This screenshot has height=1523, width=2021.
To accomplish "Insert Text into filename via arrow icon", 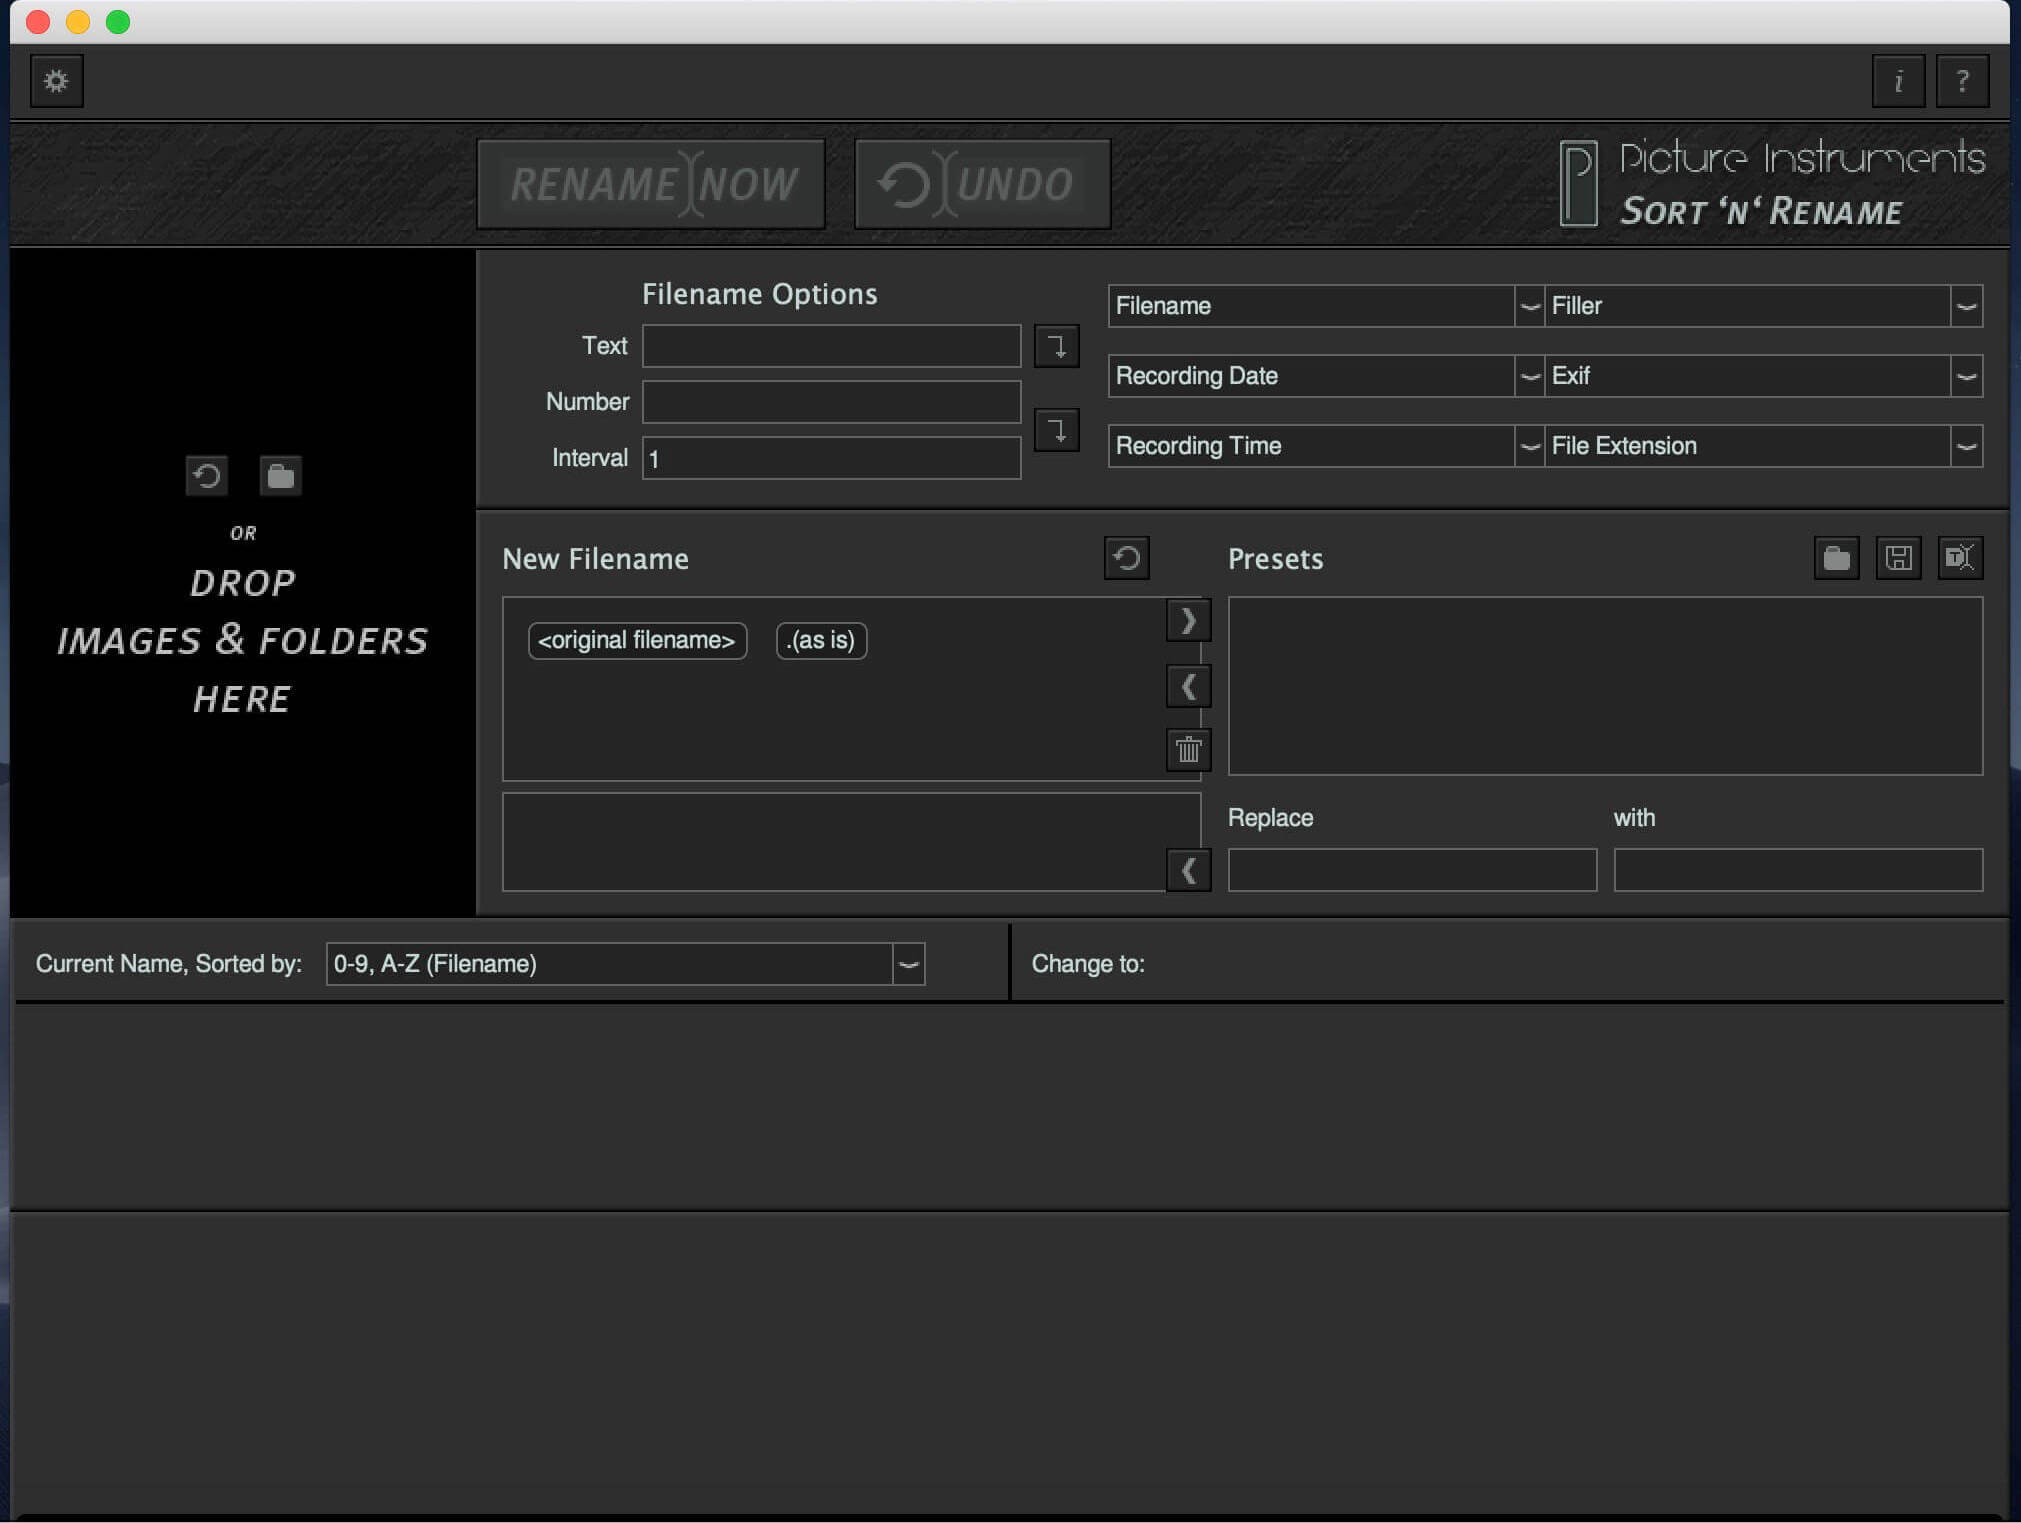I will click(x=1056, y=346).
